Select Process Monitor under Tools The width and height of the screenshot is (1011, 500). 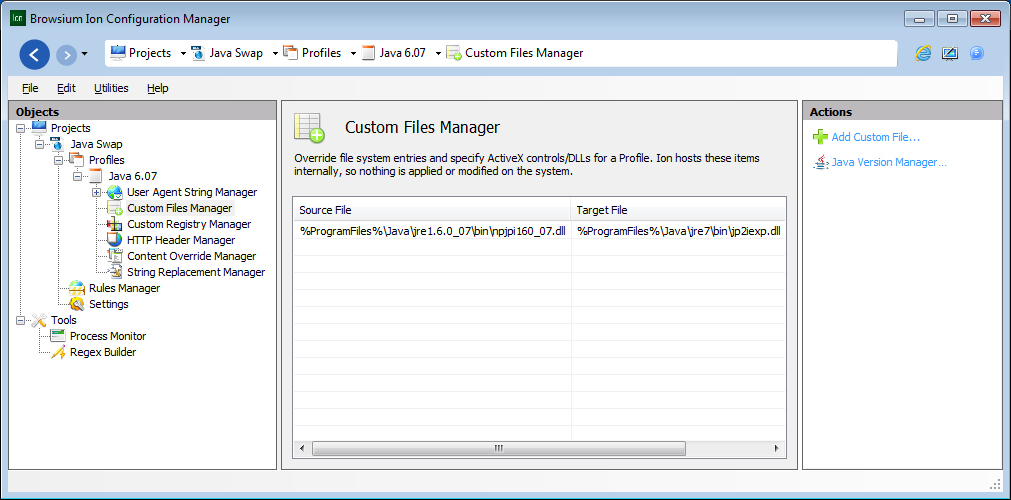[107, 336]
